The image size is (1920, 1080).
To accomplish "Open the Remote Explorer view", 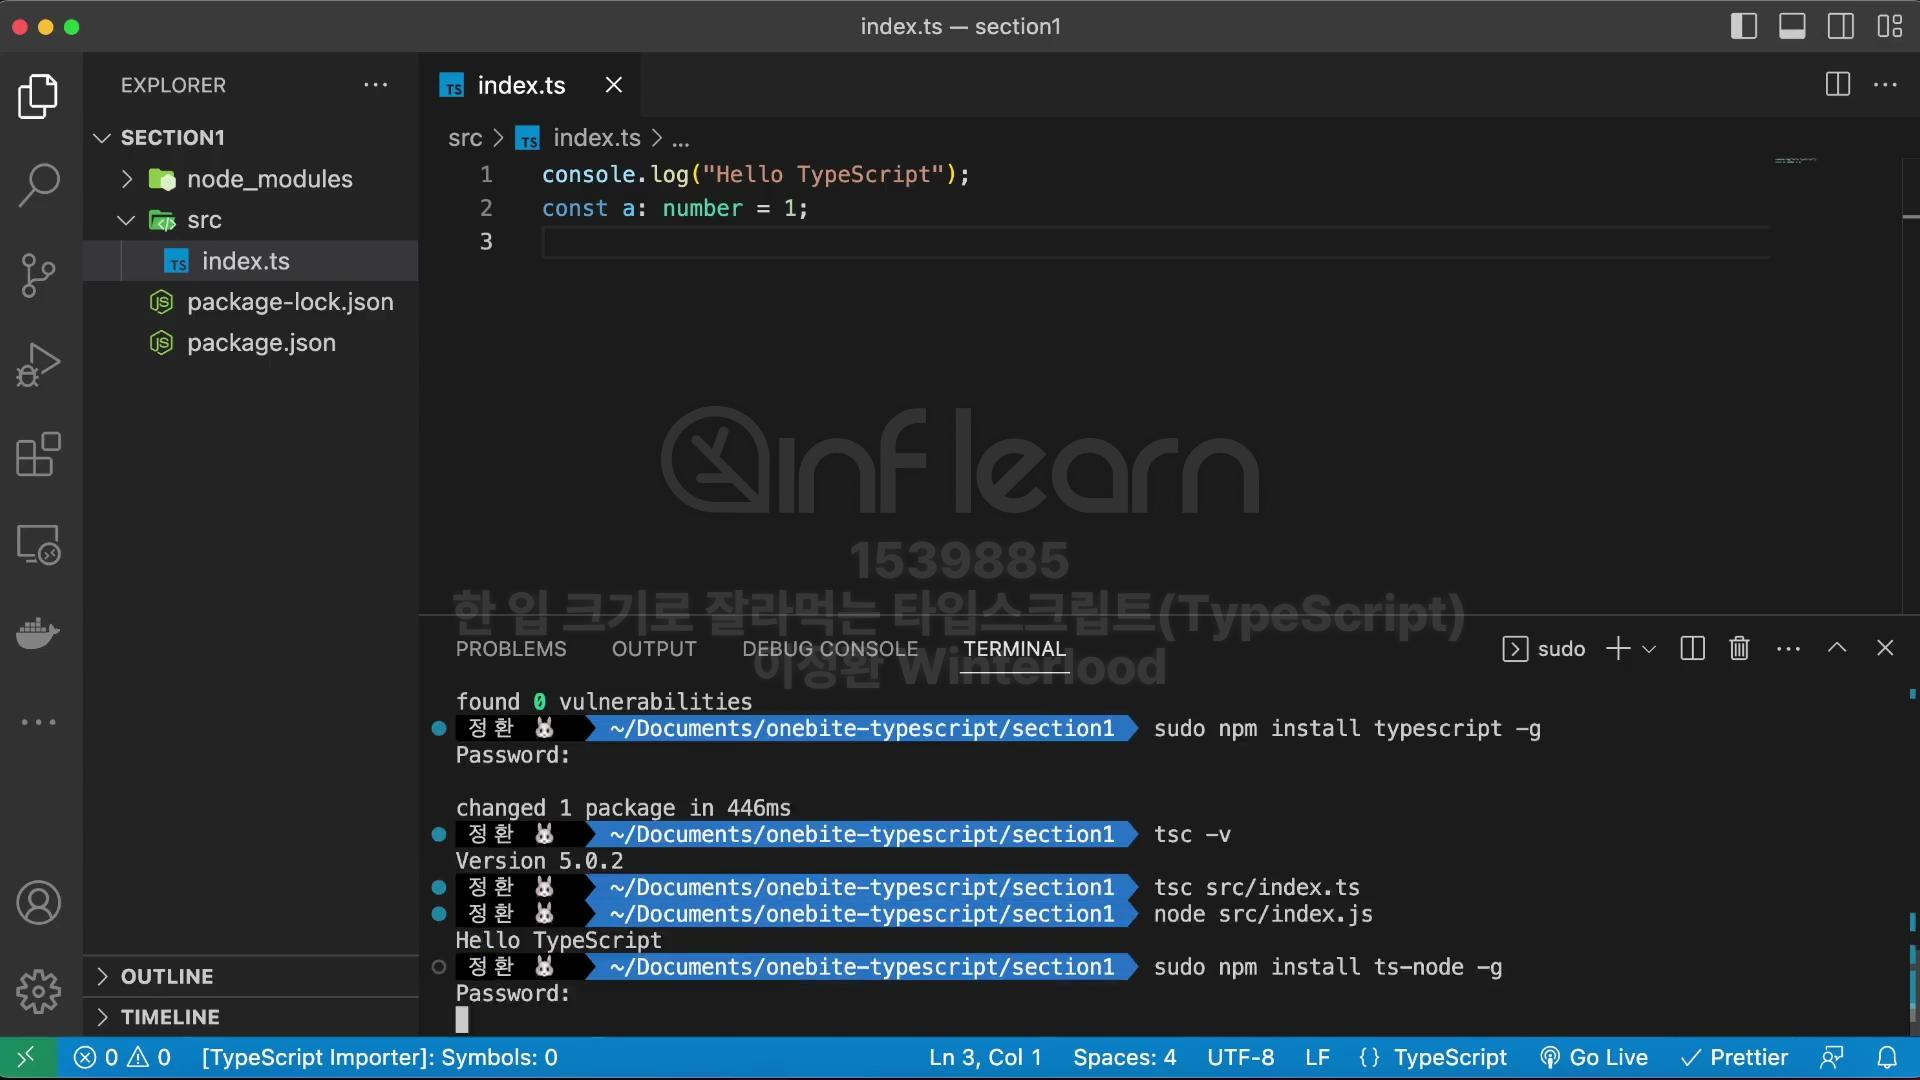I will [39, 545].
